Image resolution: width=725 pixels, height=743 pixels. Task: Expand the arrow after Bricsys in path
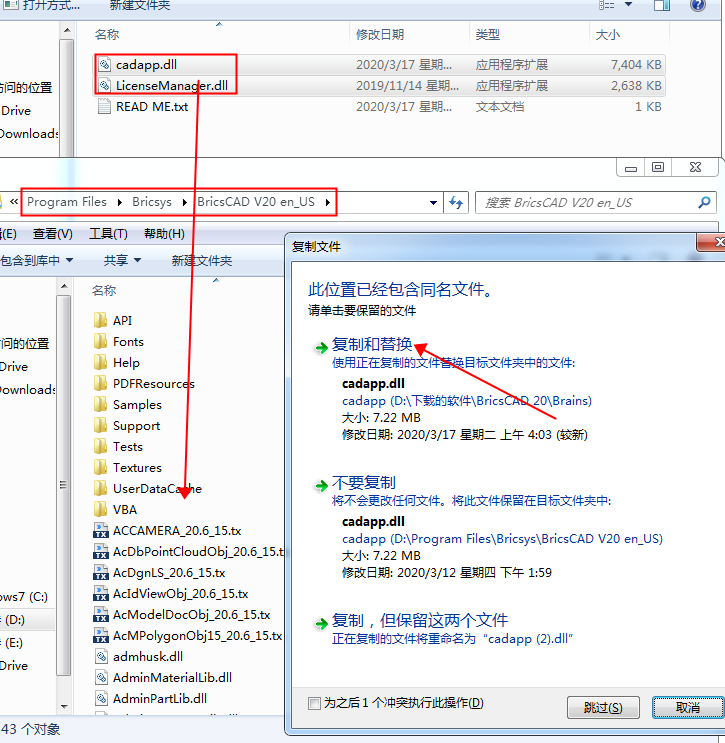(x=184, y=202)
